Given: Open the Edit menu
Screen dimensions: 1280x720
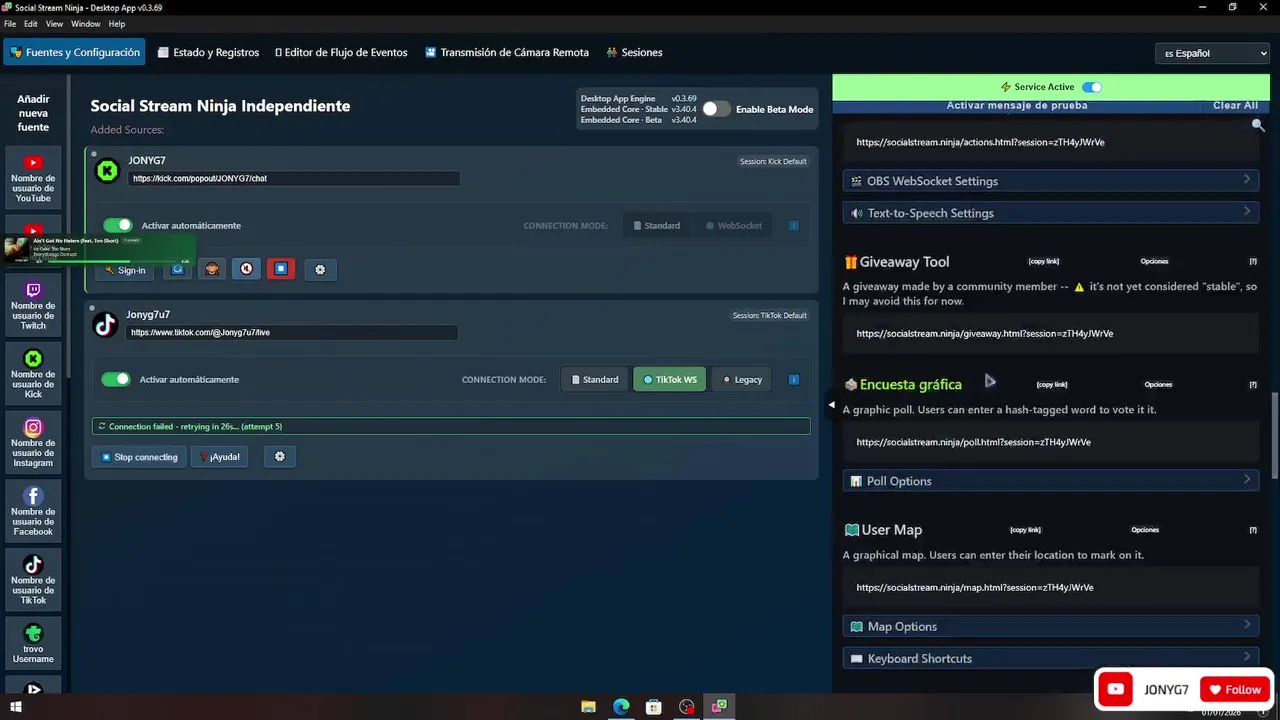Looking at the screenshot, I should 31,24.
